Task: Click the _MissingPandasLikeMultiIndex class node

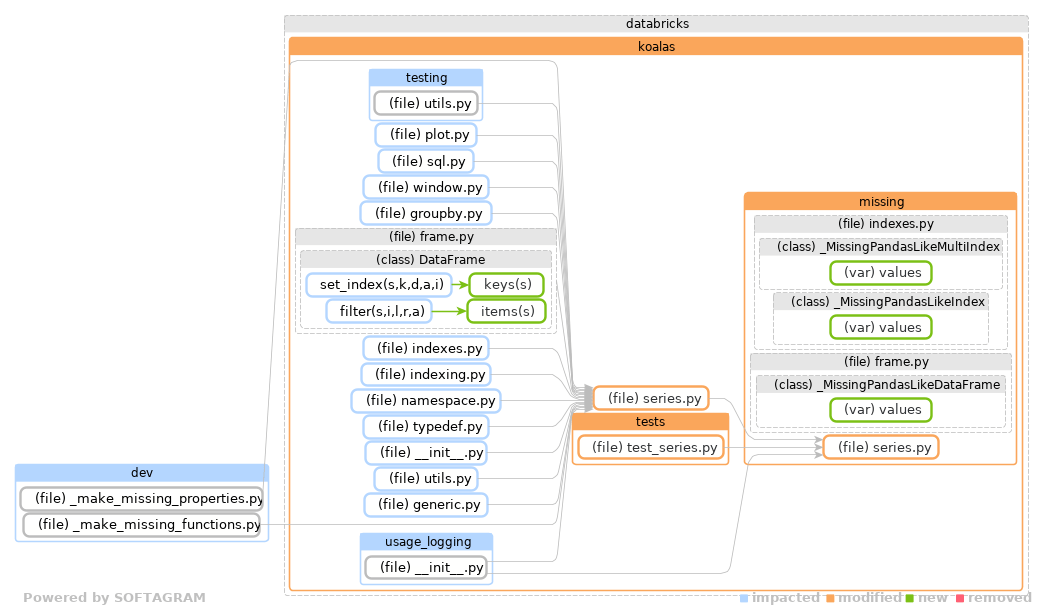Action: [x=880, y=246]
